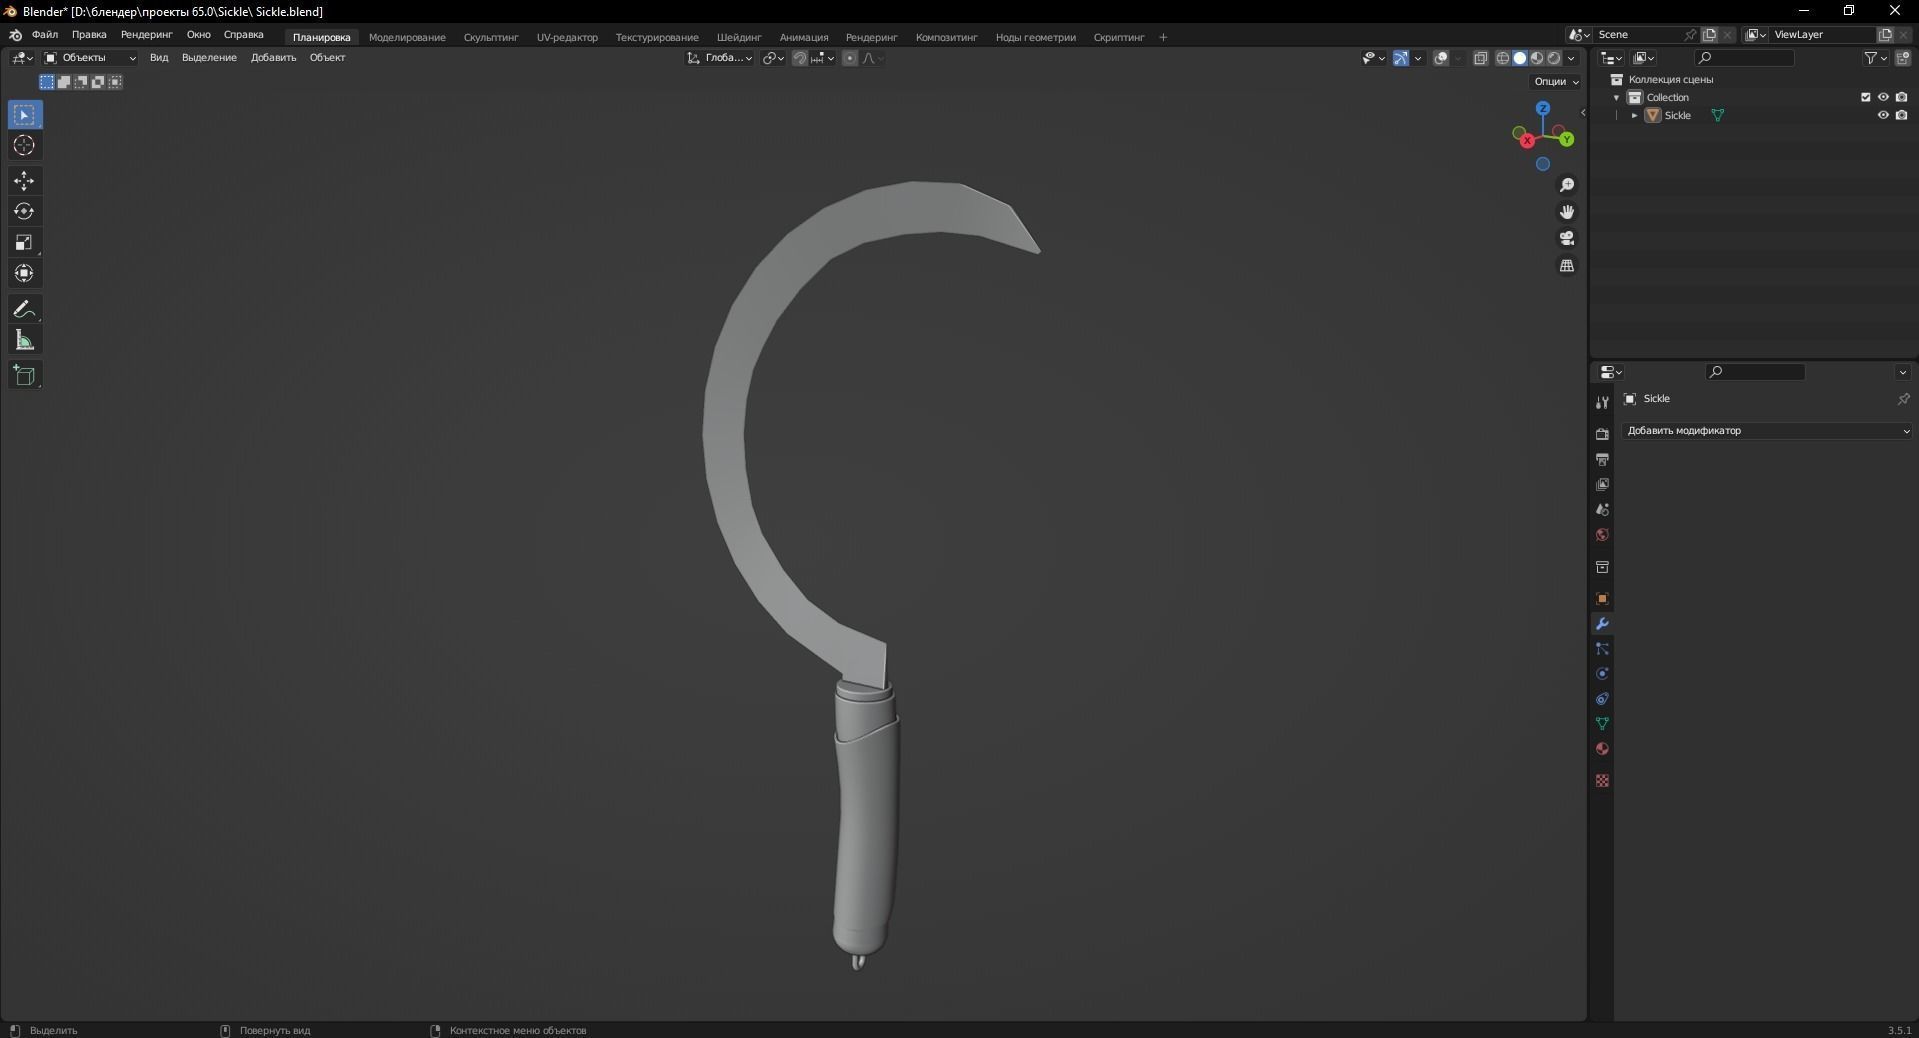Select the Annotate tool
This screenshot has width=1919, height=1038.
coord(23,309)
